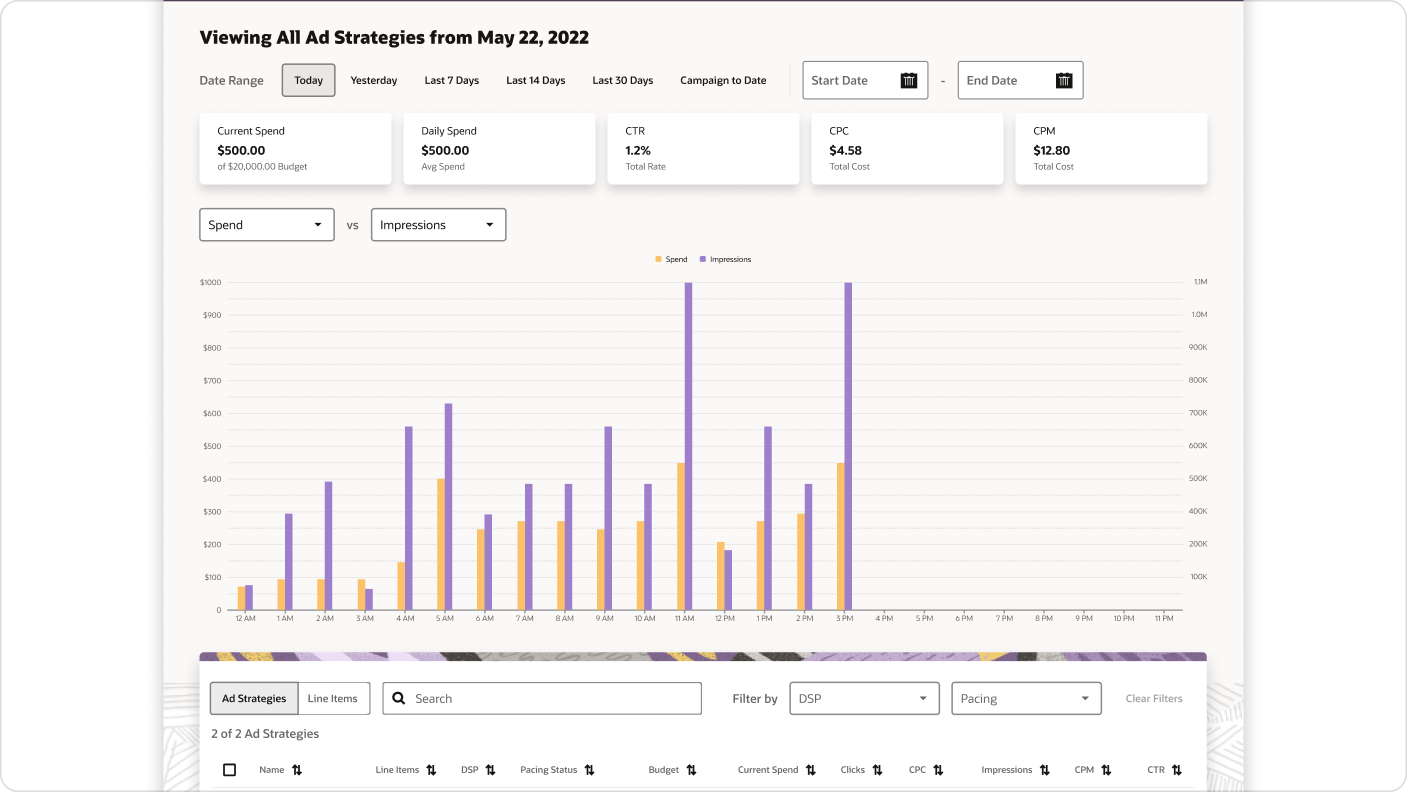
Task: Sort by Line Items column arrows
Action: click(x=431, y=770)
